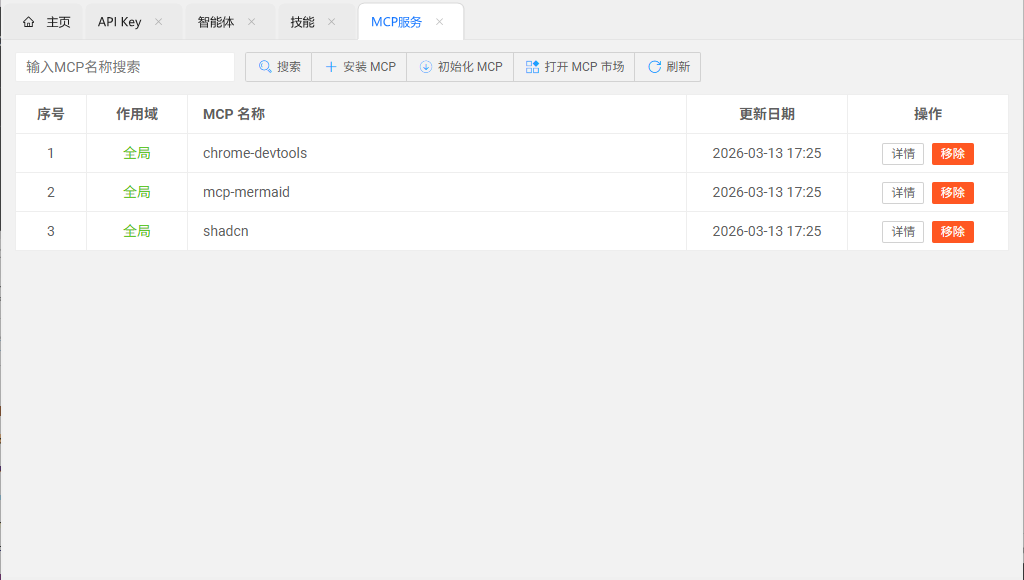The width and height of the screenshot is (1024, 580).
Task: Click the grid icon for 打开 MCP 市场
Action: click(532, 67)
